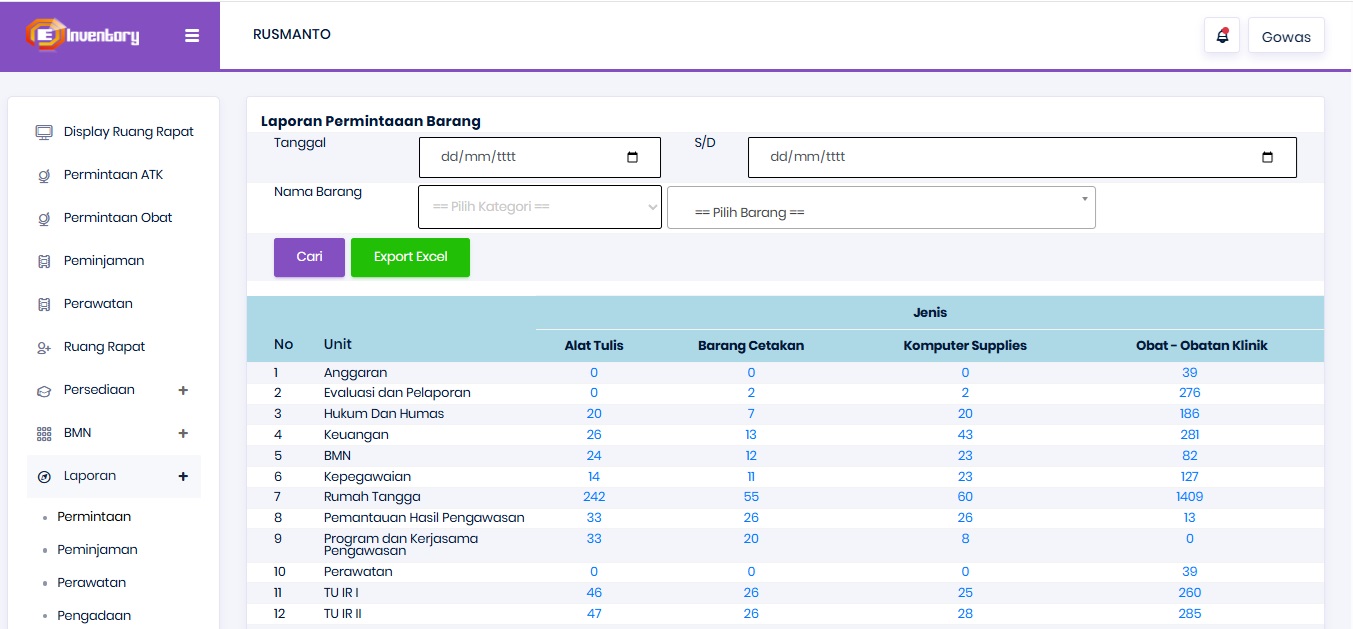Click the Ruang Rapat user-plus icon

pos(44,347)
